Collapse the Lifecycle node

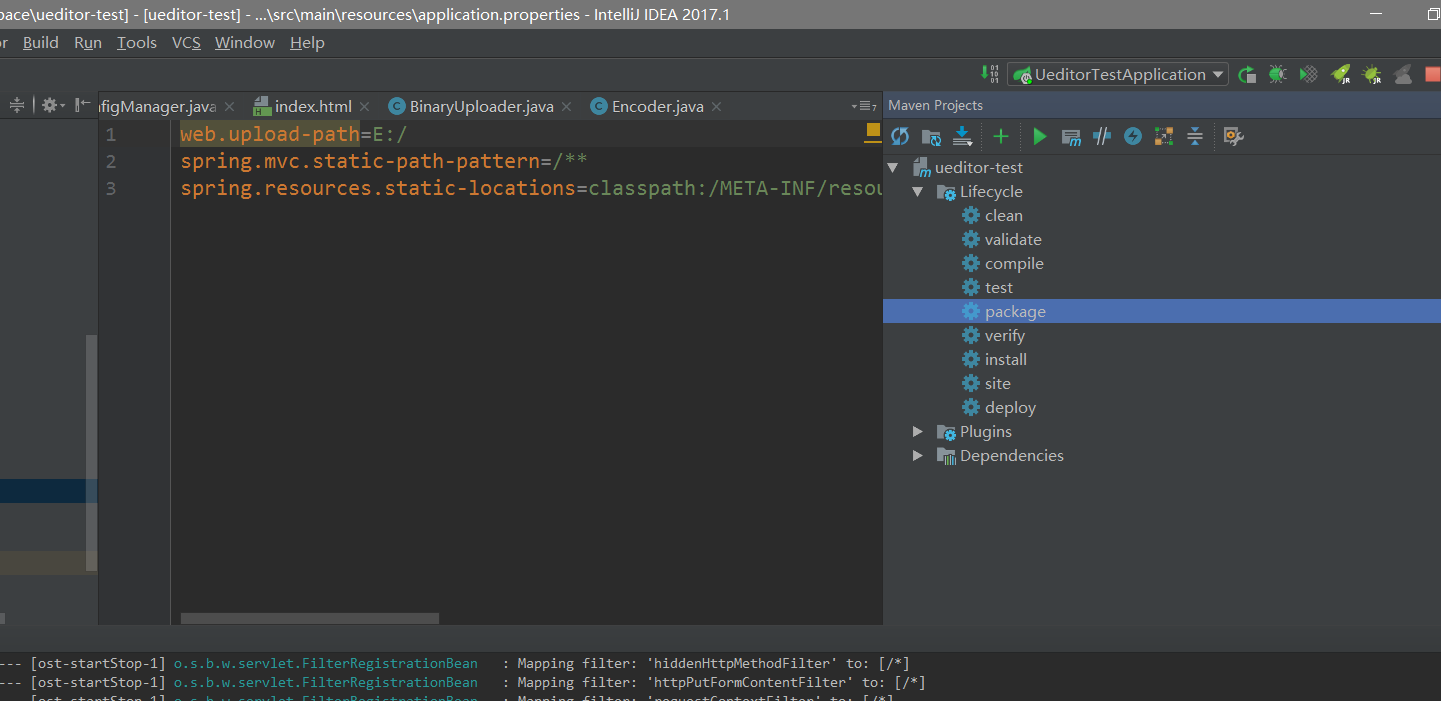coord(918,192)
